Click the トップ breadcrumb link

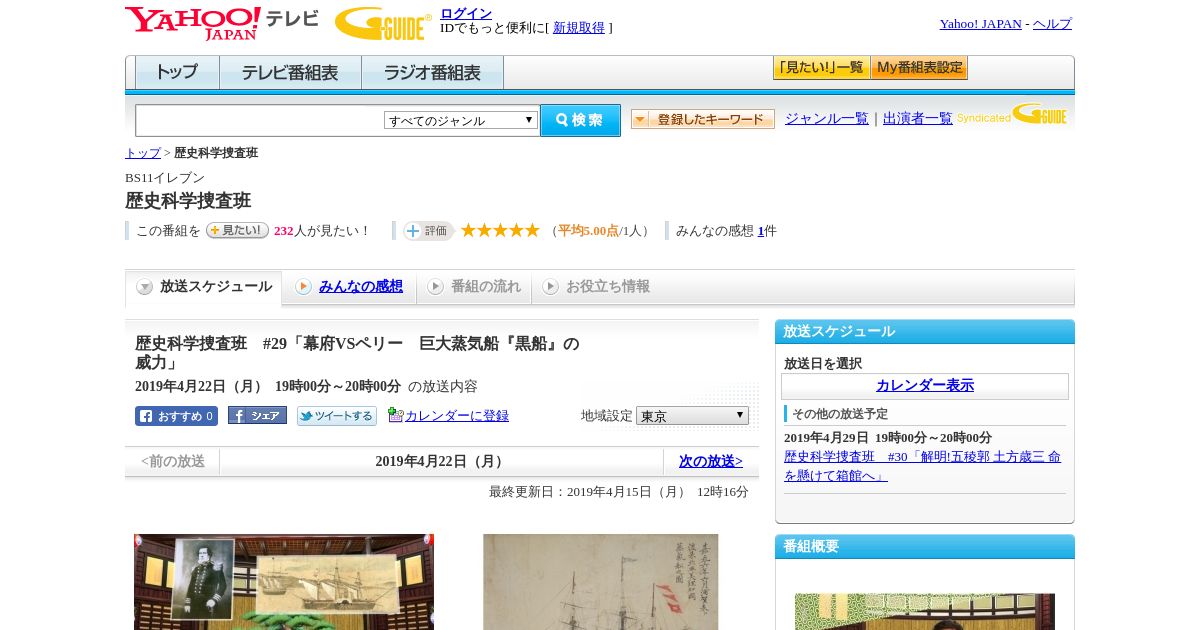(143, 153)
